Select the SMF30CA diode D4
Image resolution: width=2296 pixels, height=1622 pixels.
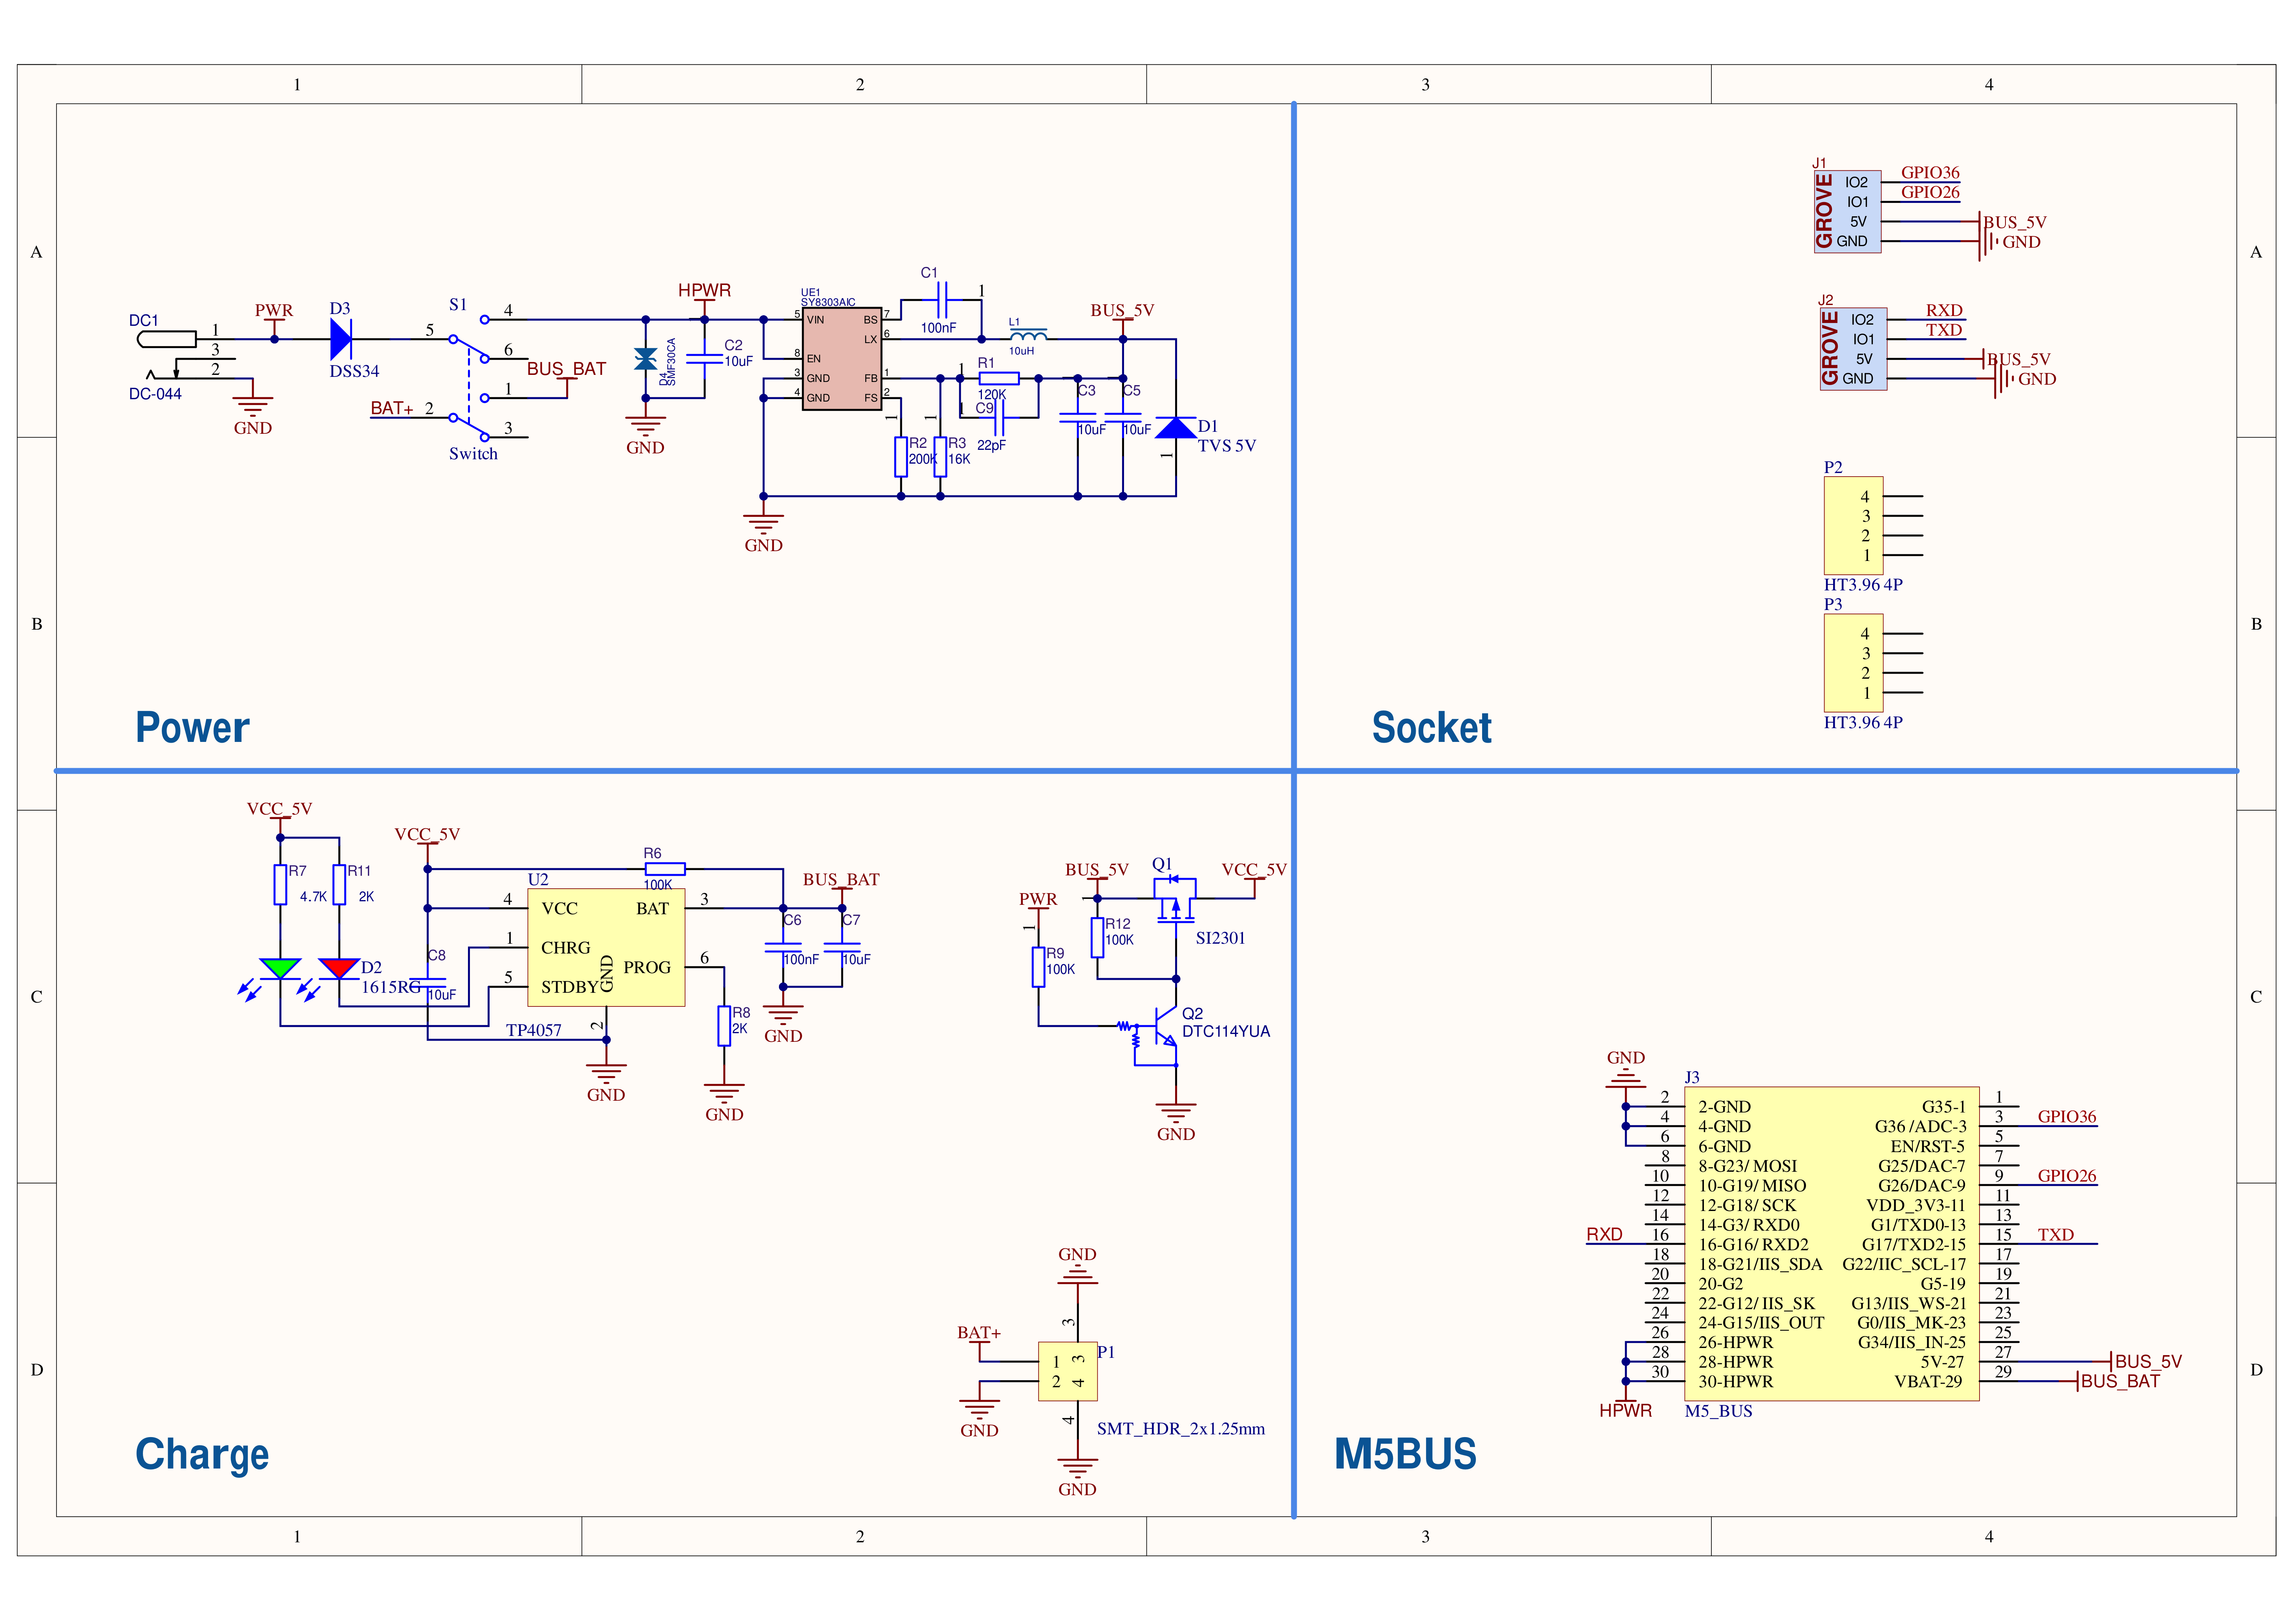[x=646, y=359]
